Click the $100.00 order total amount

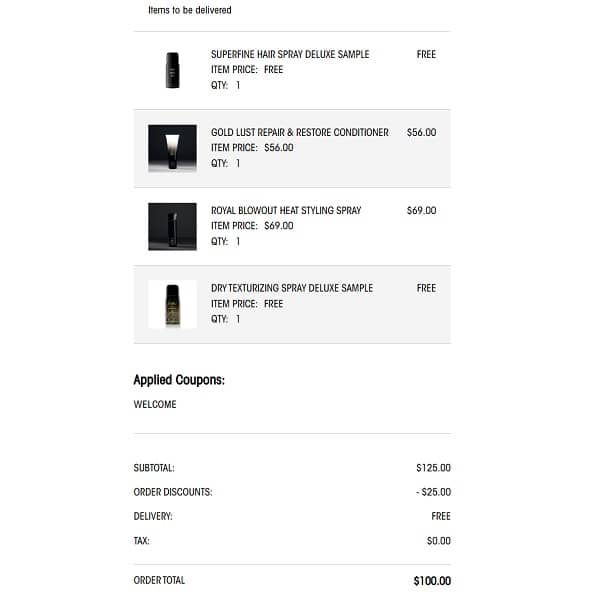tap(432, 581)
